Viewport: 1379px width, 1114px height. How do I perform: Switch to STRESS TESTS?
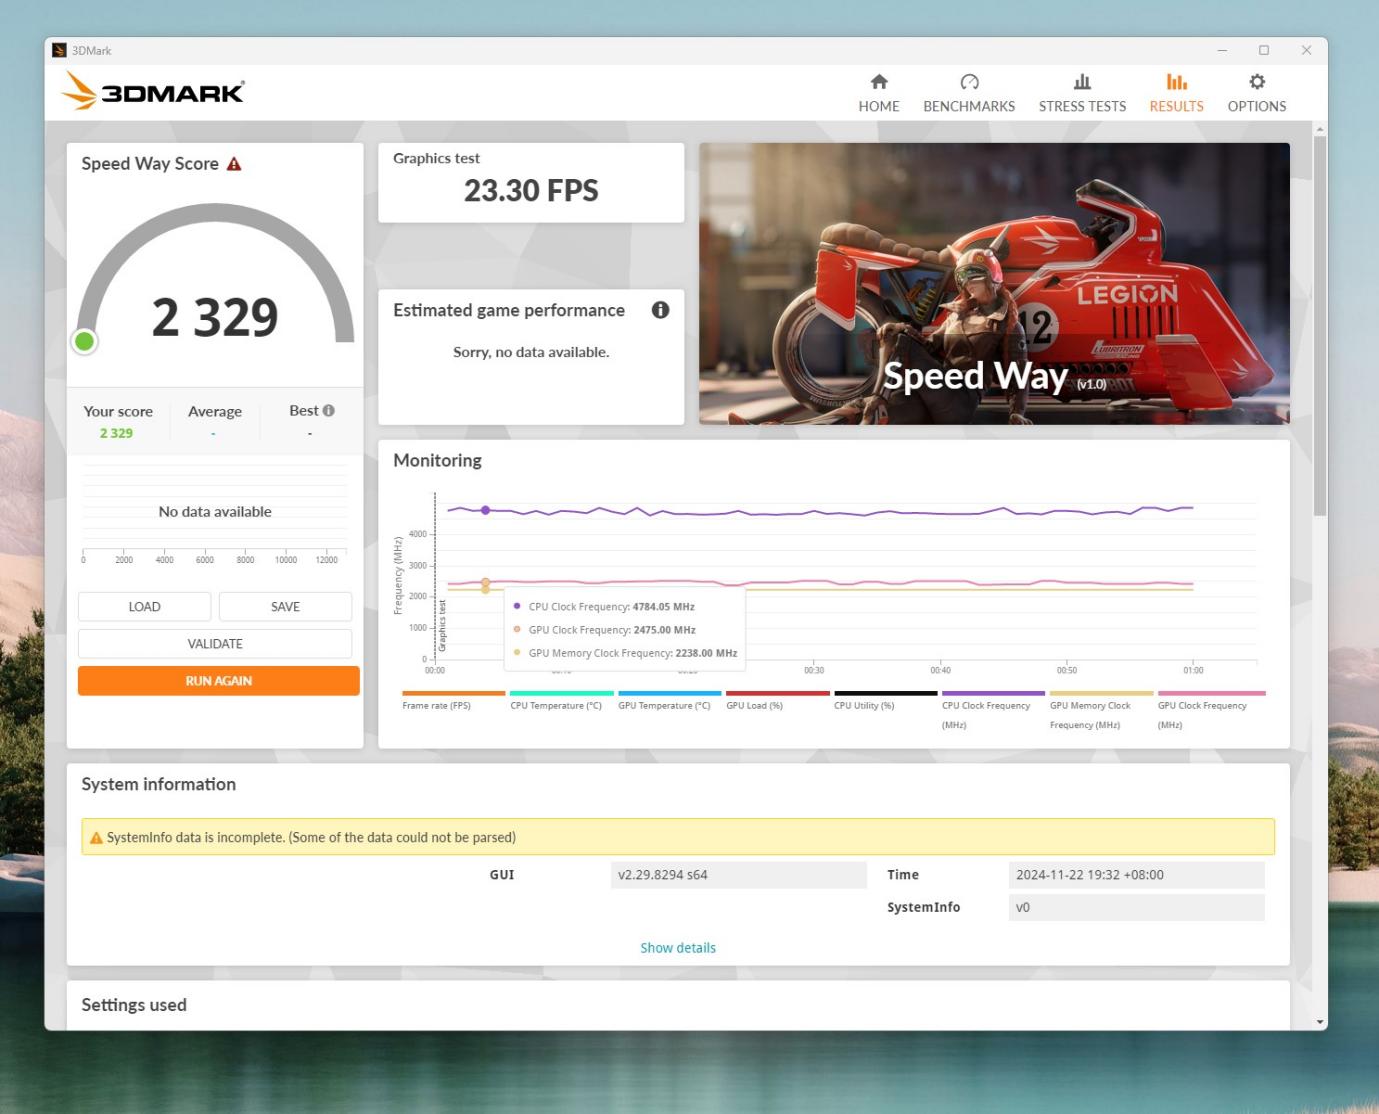[1082, 93]
